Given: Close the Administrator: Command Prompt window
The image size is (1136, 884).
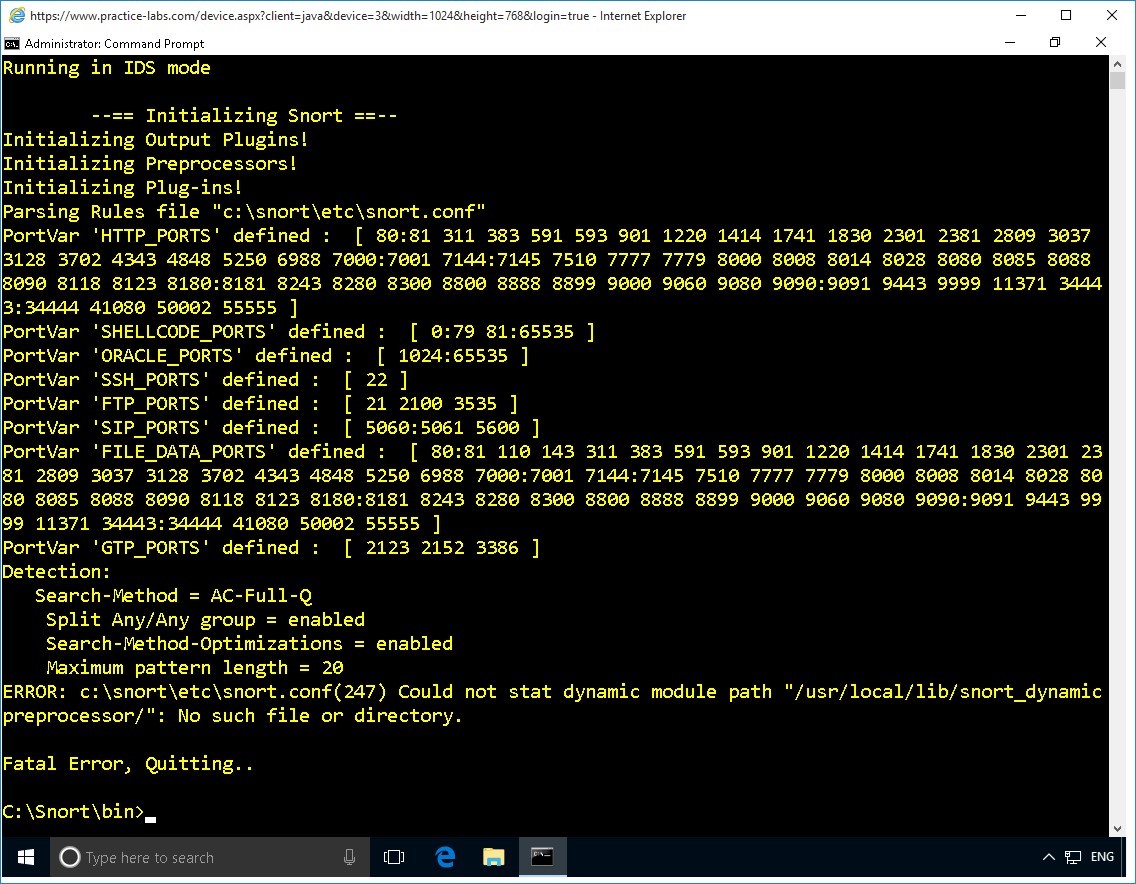Looking at the screenshot, I should [1101, 43].
